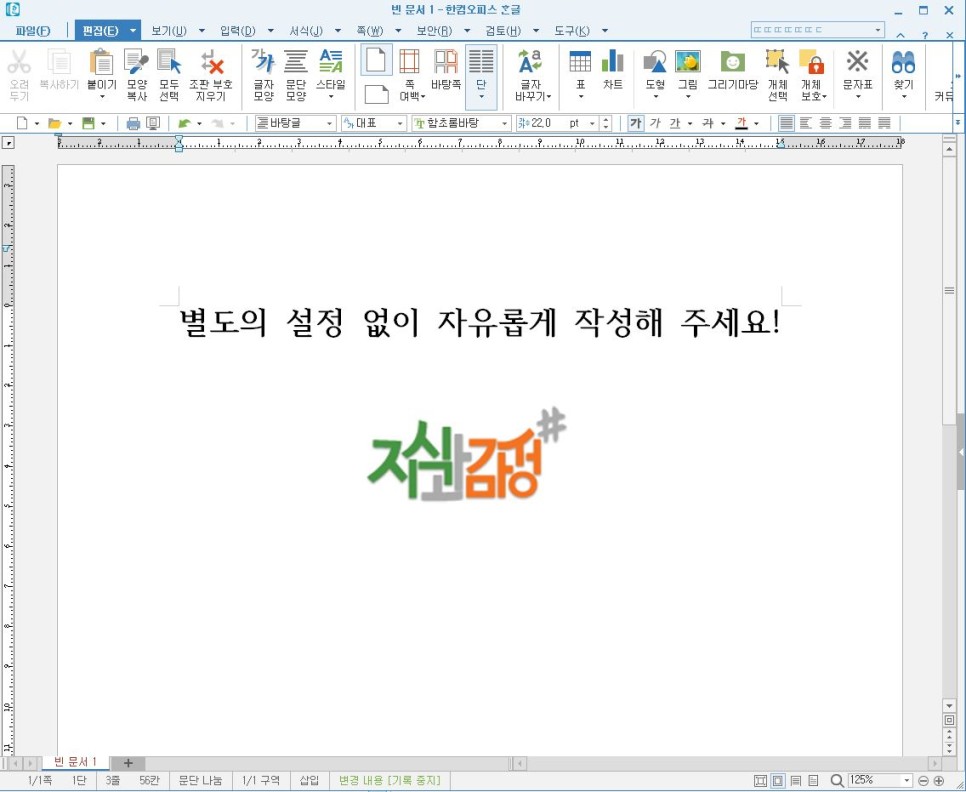Expand the dropdown arrow under 붙이기
The height and width of the screenshot is (792, 966).
click(x=102, y=97)
